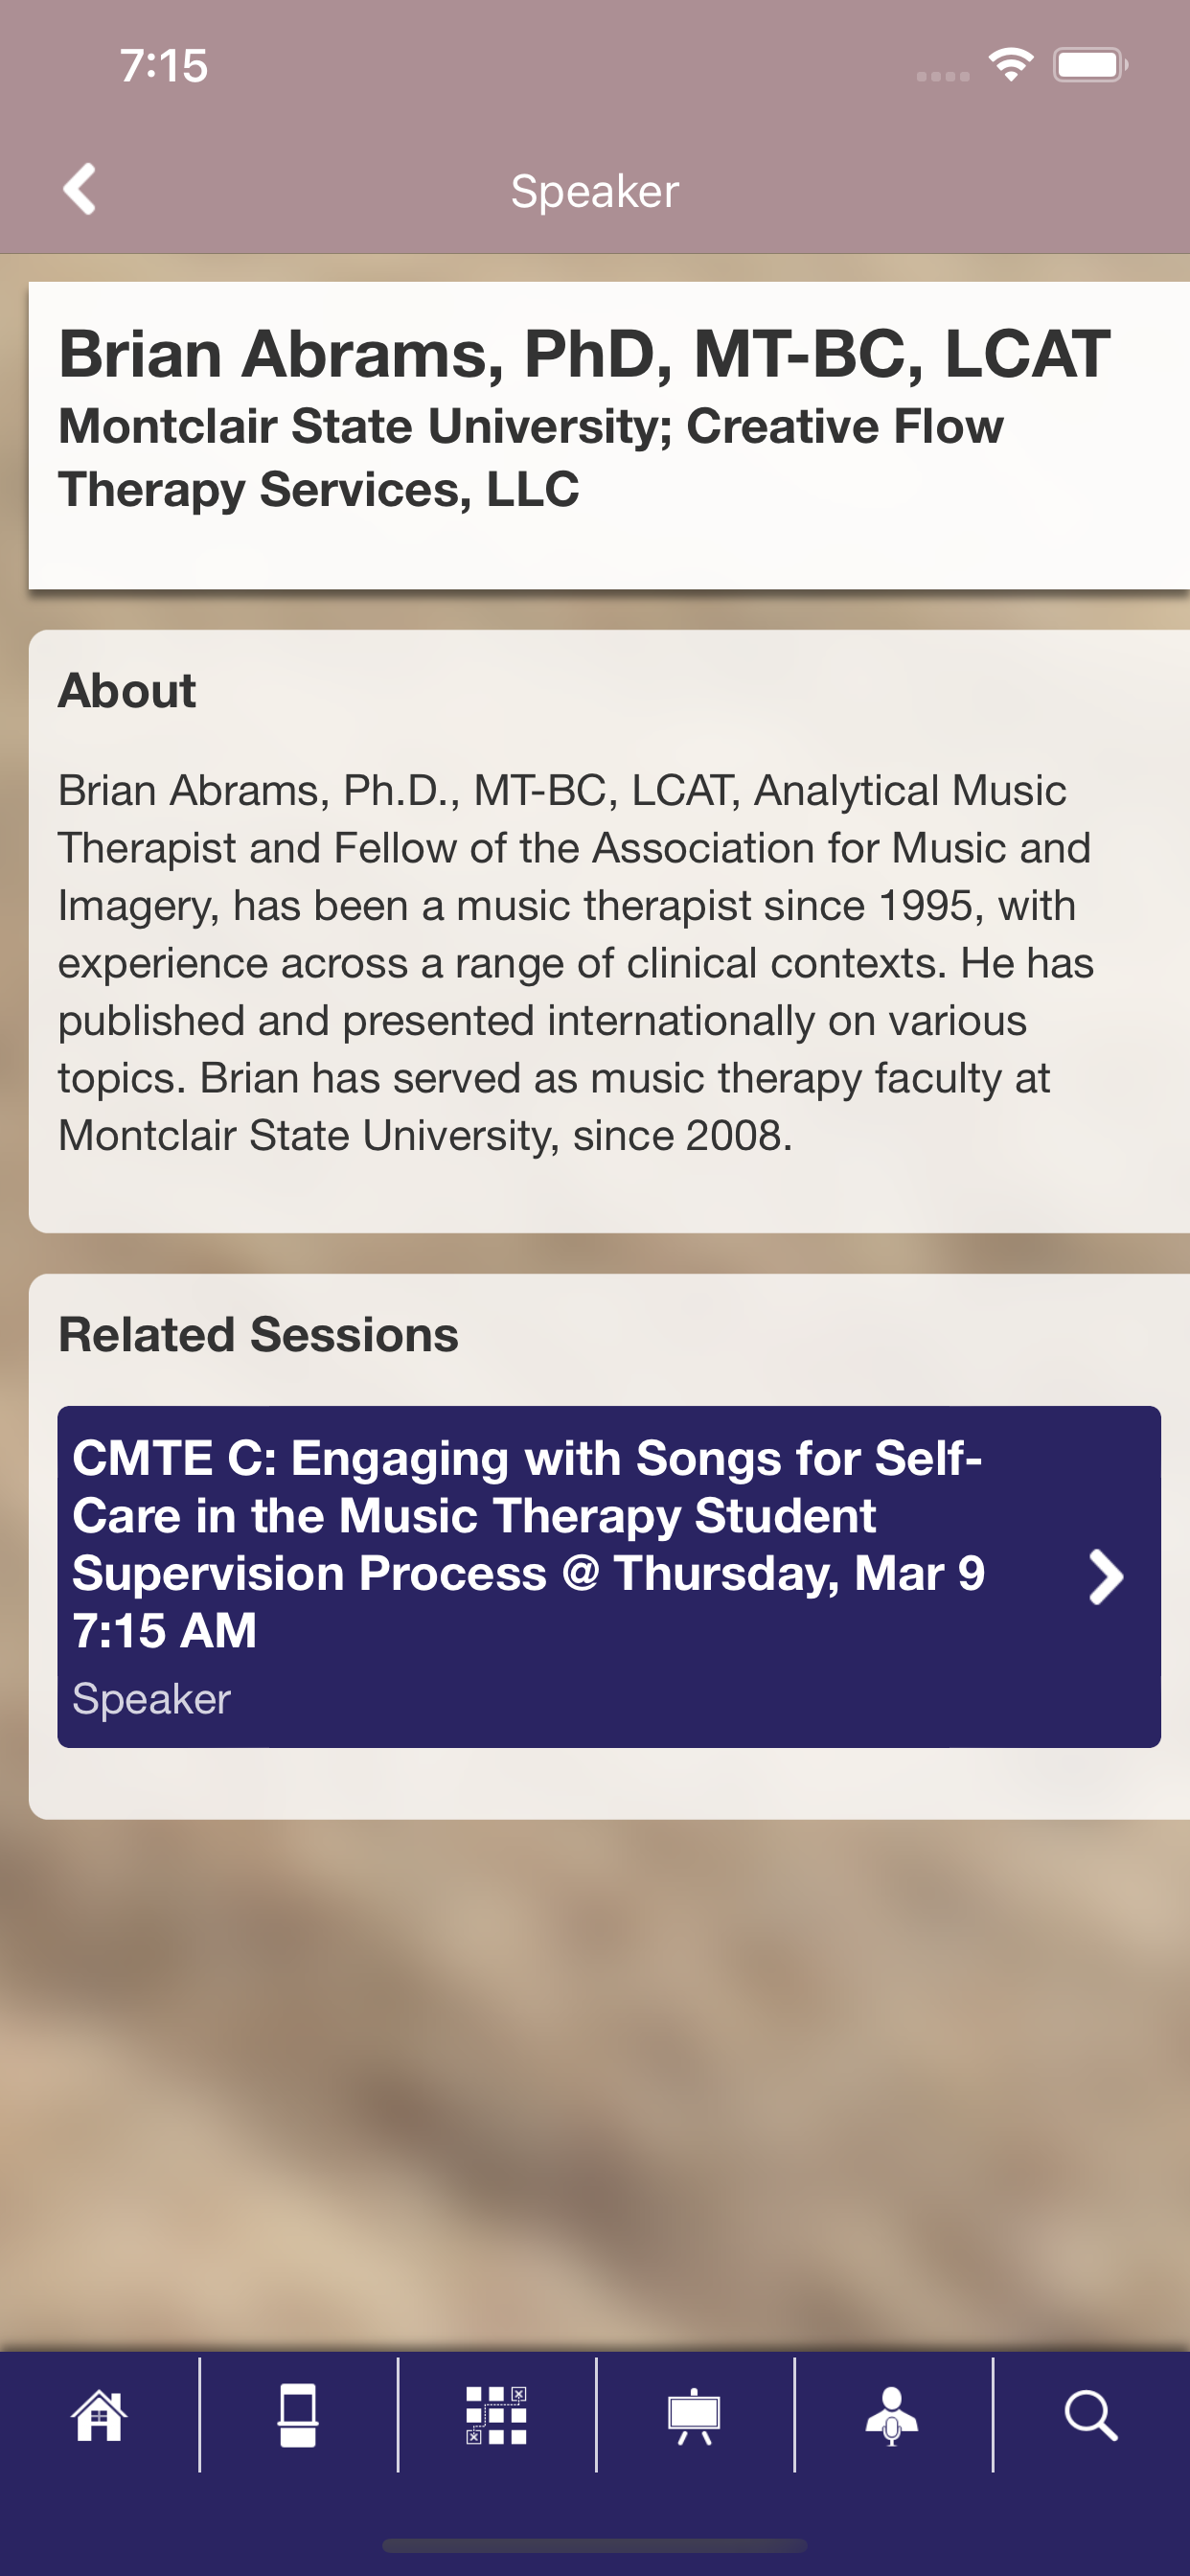Tap the Brian Abrams biography paragraph
The width and height of the screenshot is (1190, 2576).
tap(576, 963)
